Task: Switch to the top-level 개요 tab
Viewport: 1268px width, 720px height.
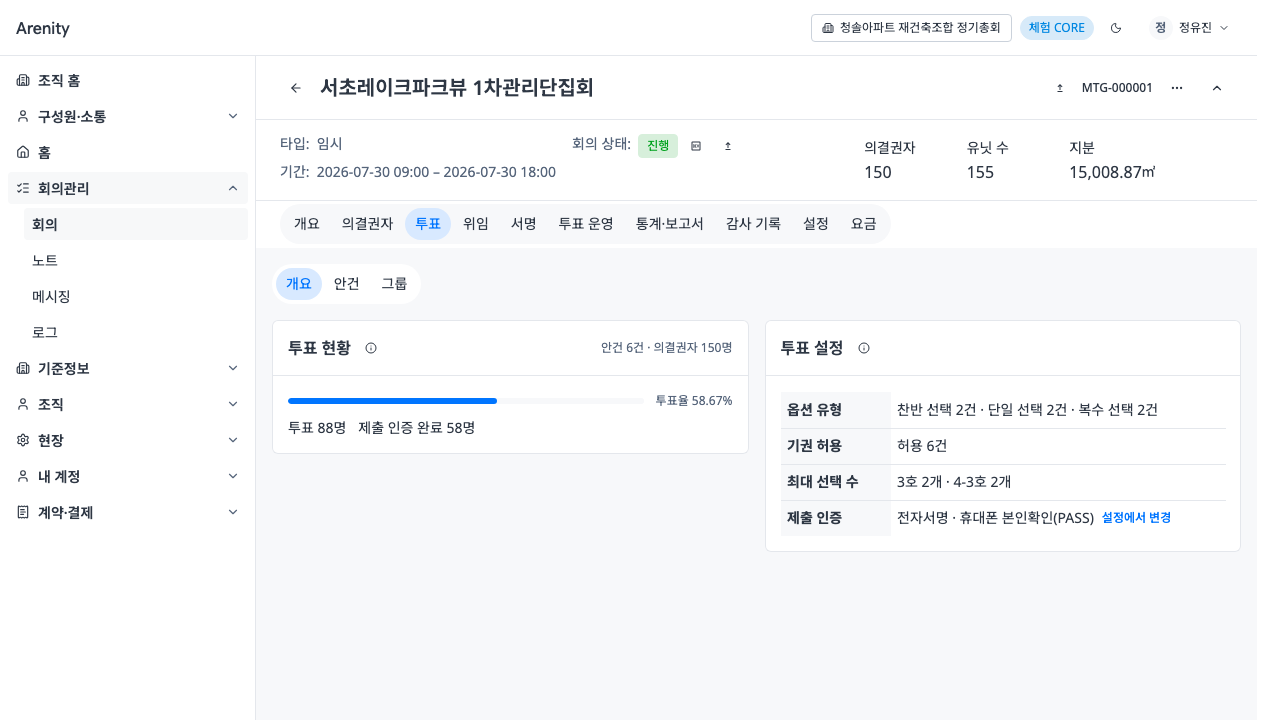Action: (x=307, y=224)
